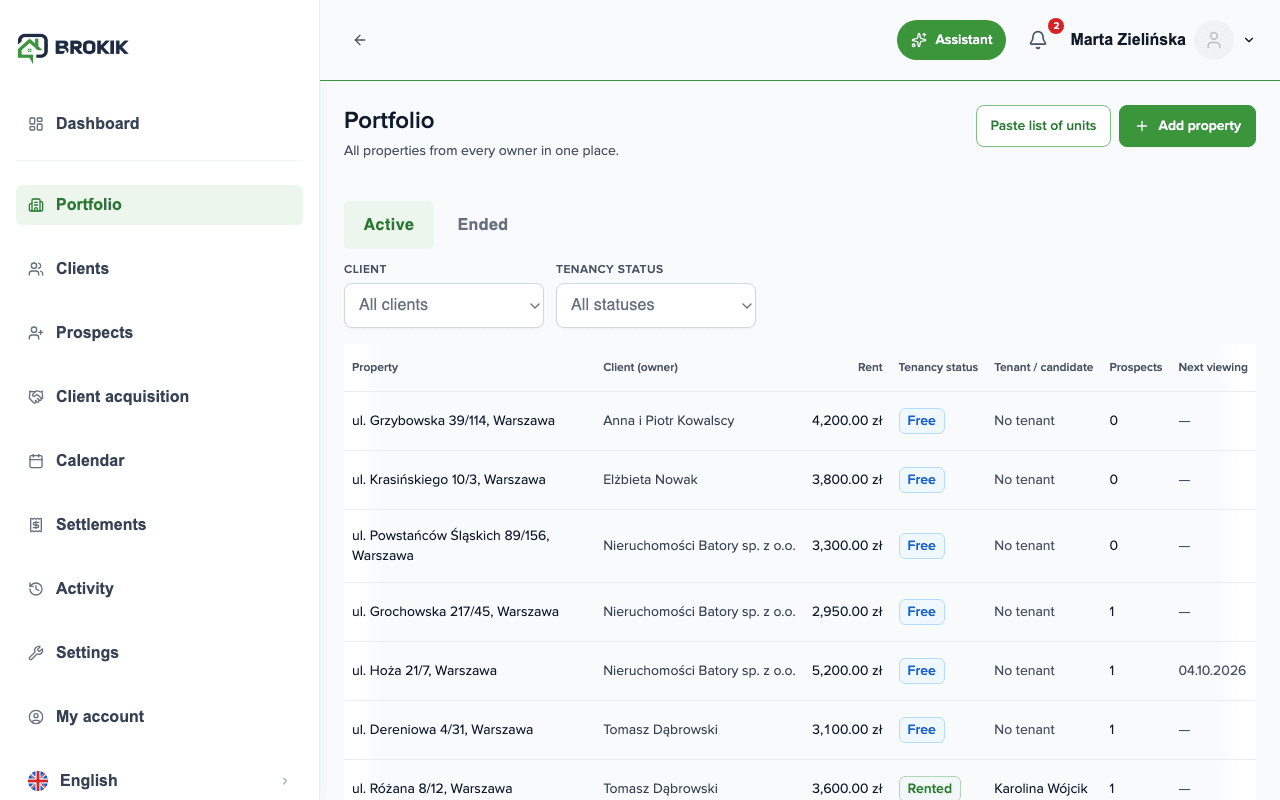Click rent value 5,200.00 zł
The height and width of the screenshot is (800, 1280).
pyautogui.click(x=847, y=671)
